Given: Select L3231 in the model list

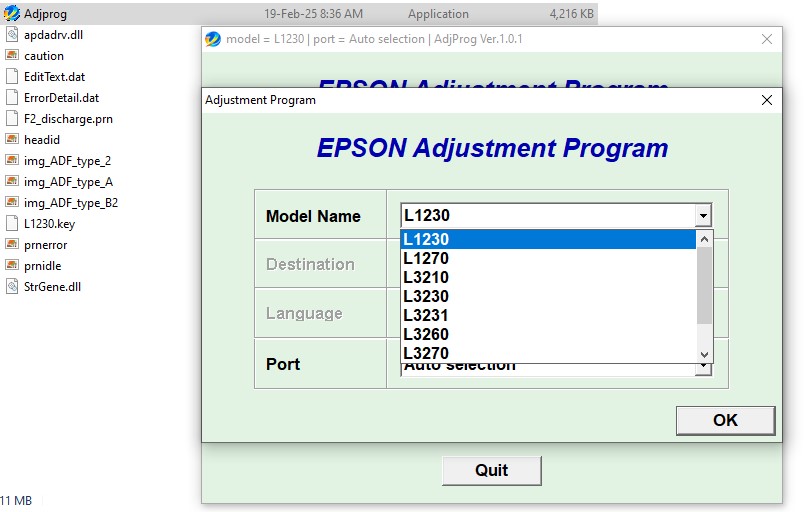Looking at the screenshot, I should (548, 315).
